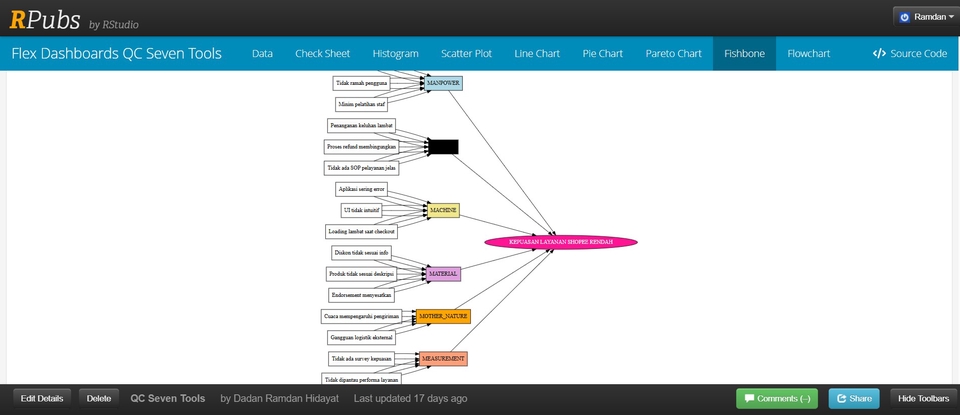
Task: Click the MANPOWER node
Action: pos(443,83)
